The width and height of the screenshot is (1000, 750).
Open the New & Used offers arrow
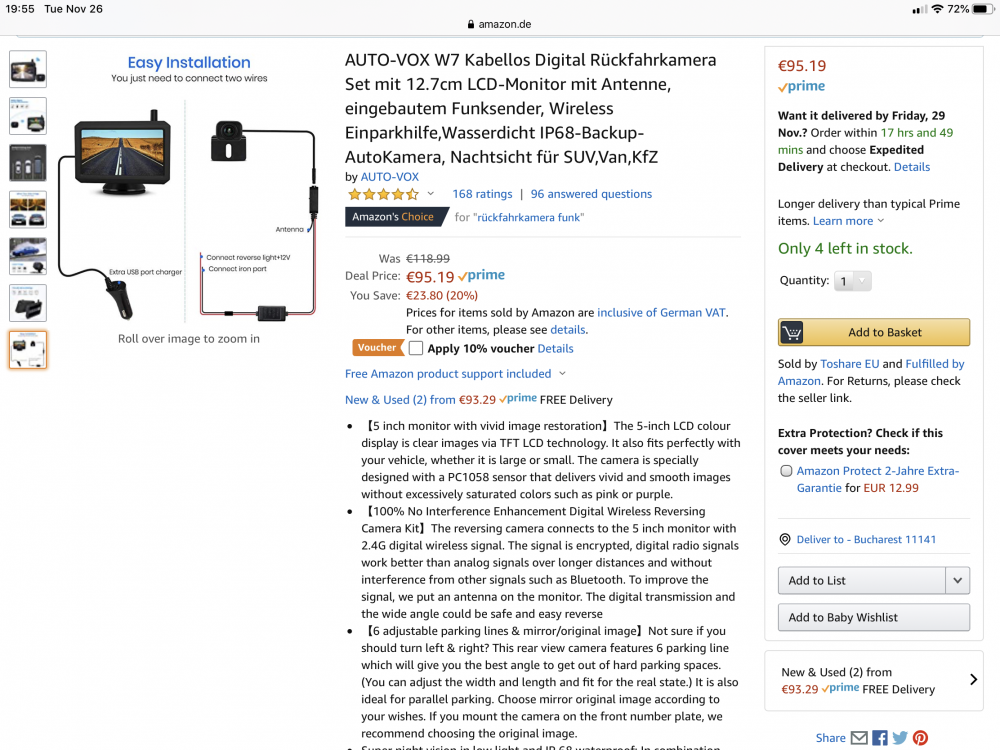tap(973, 680)
